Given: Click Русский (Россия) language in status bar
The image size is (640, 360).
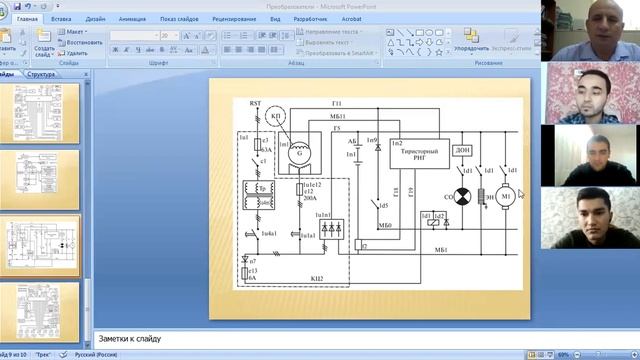Looking at the screenshot, I should (x=96, y=355).
